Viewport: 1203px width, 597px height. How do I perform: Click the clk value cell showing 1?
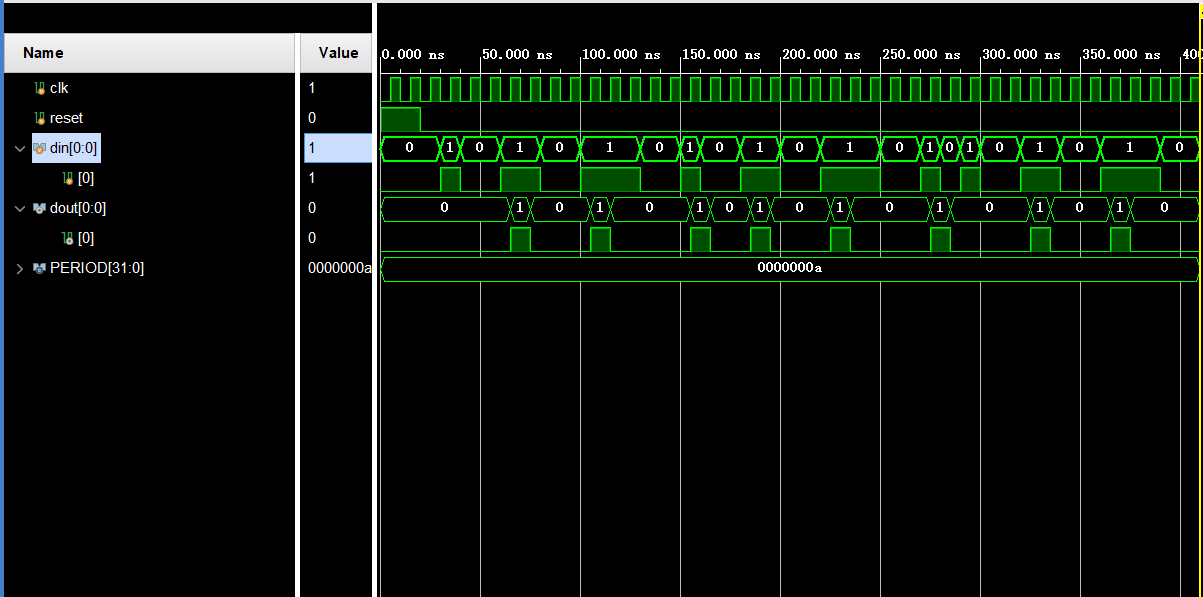337,88
